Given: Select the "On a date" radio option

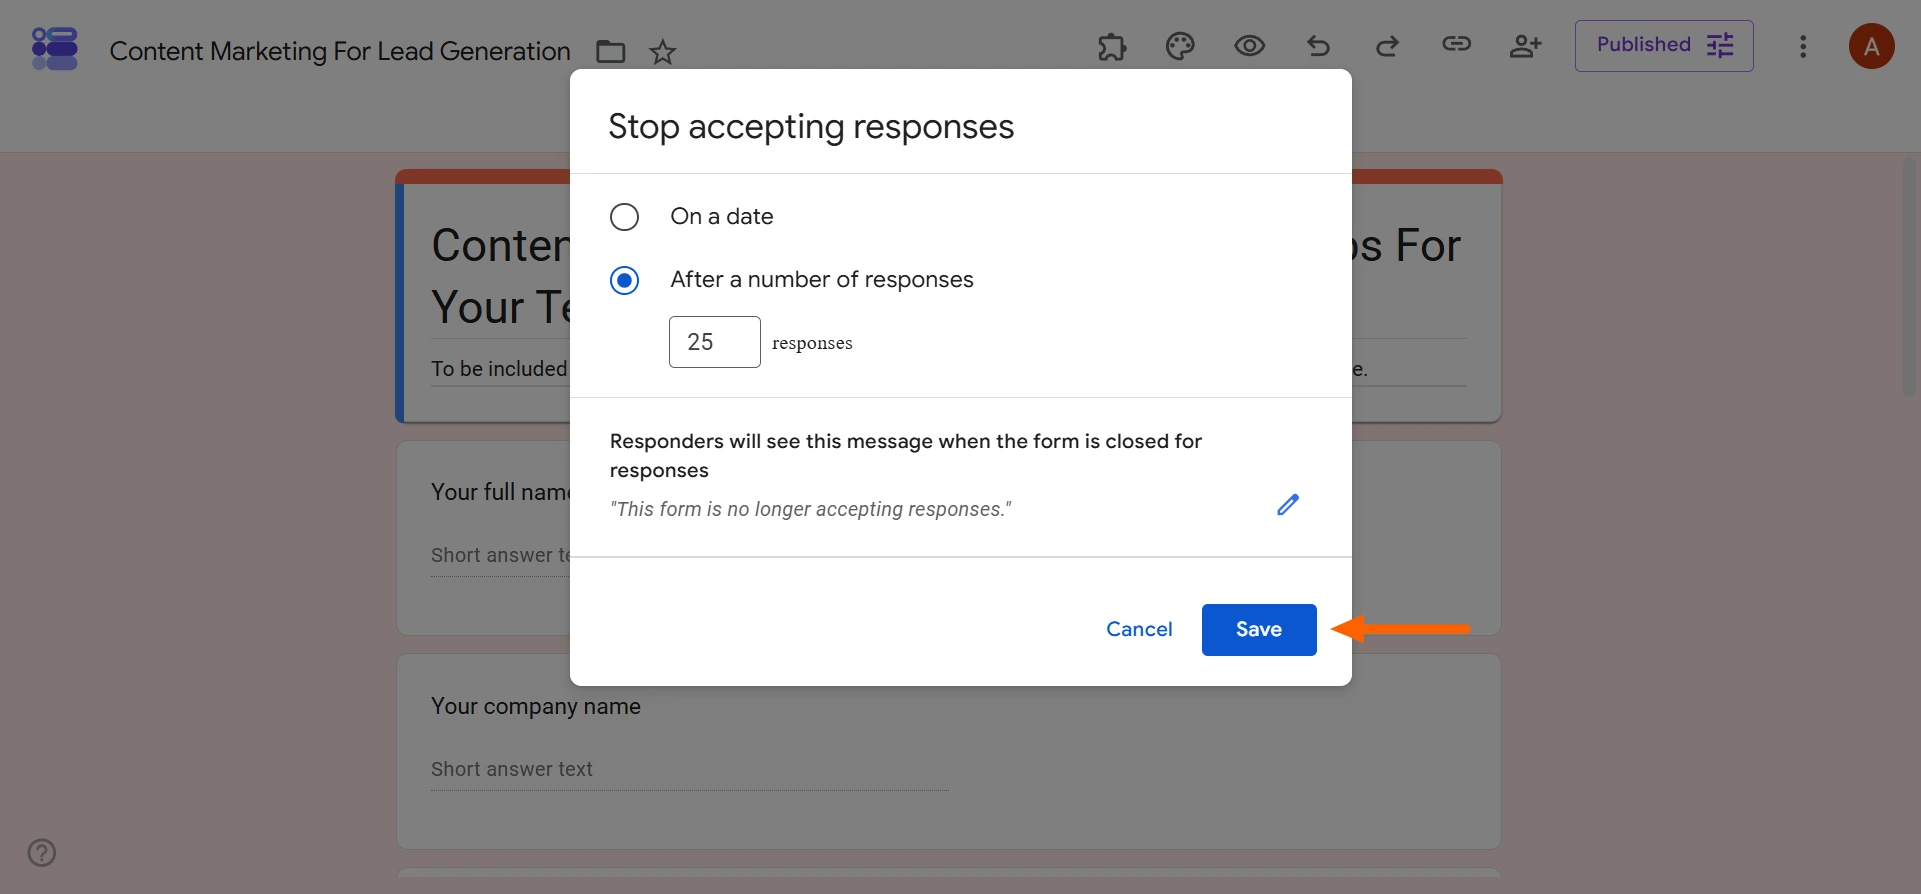Looking at the screenshot, I should [x=624, y=217].
